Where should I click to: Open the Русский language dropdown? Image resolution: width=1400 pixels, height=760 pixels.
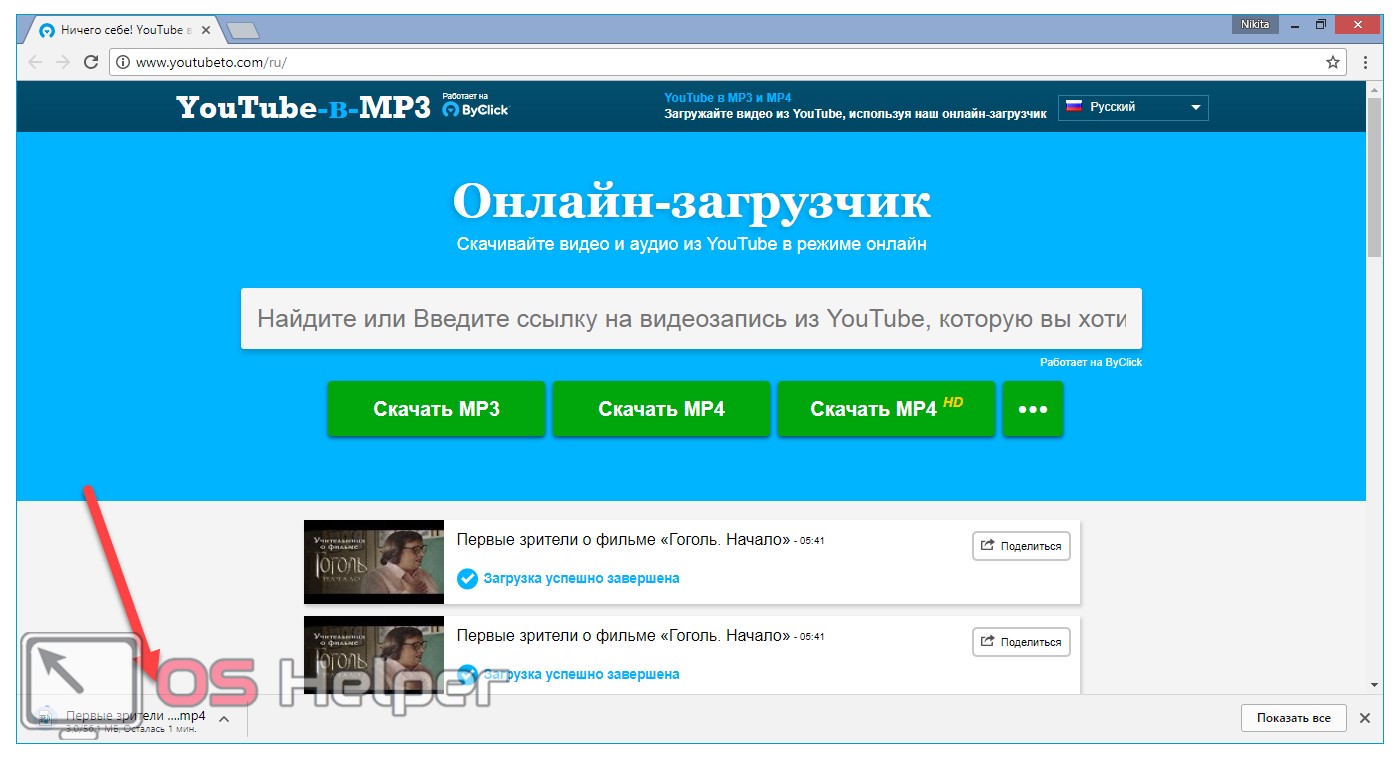pyautogui.click(x=1133, y=107)
